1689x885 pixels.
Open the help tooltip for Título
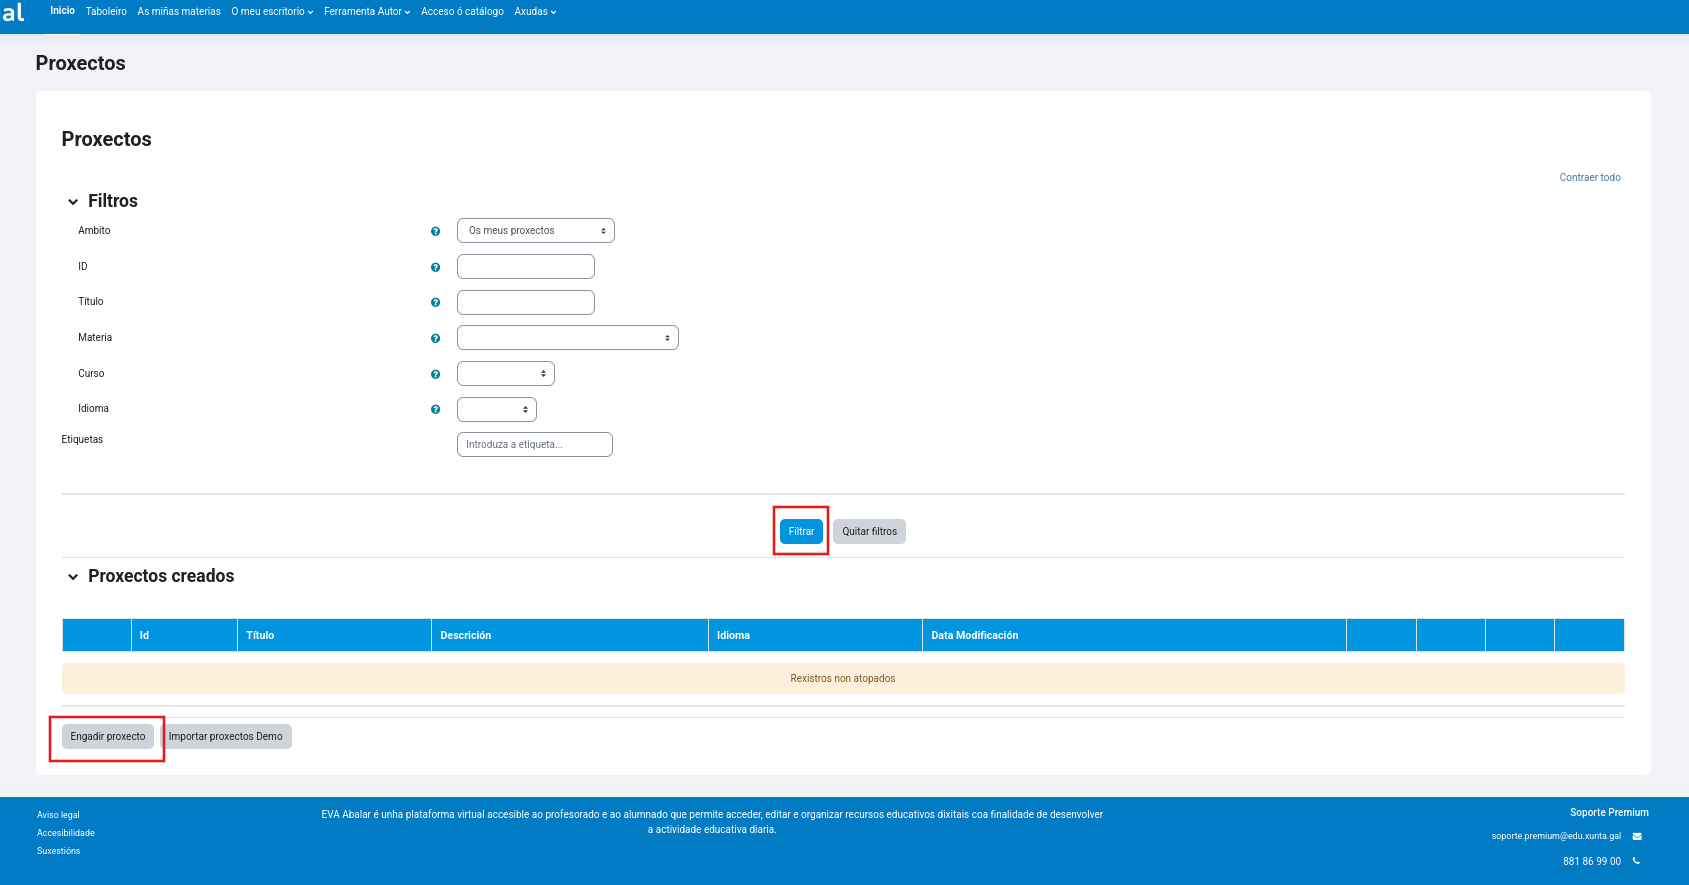click(435, 302)
